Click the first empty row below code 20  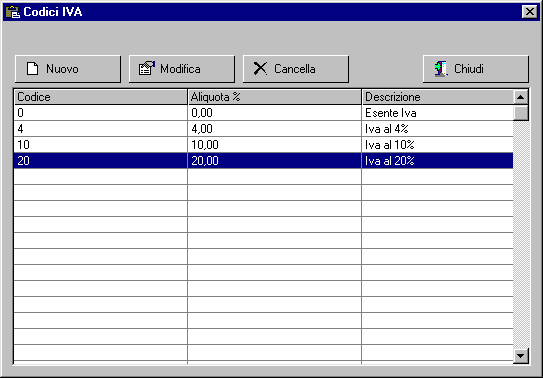(264, 177)
